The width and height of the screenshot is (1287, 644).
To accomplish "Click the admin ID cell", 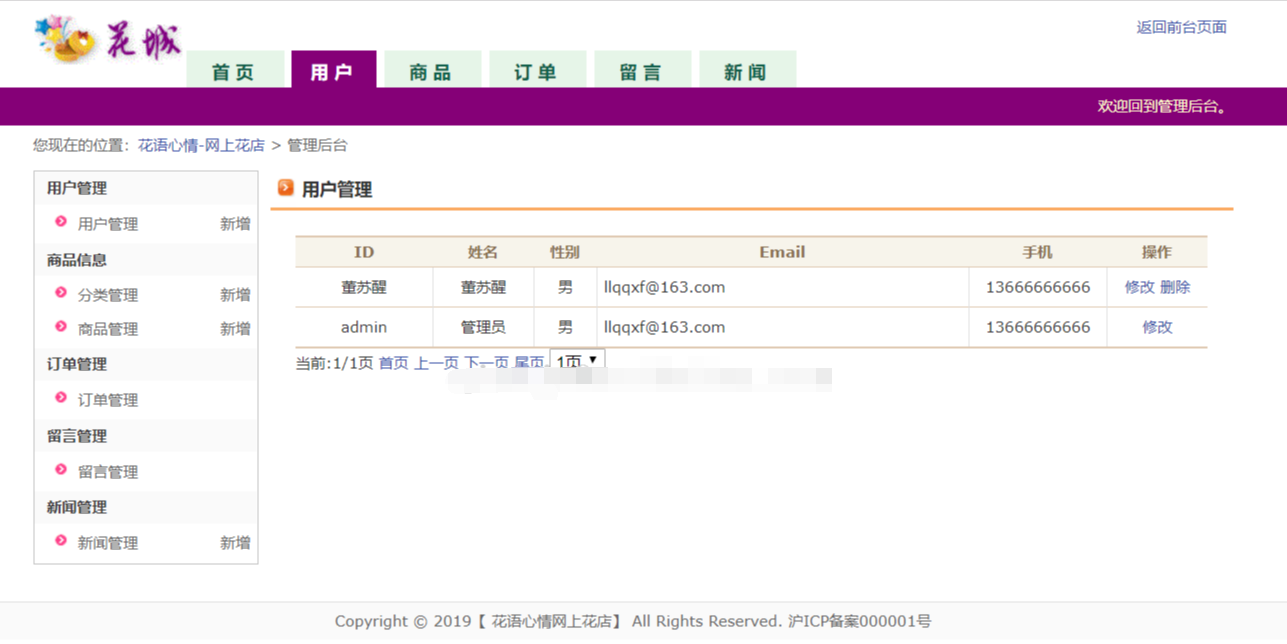I will tap(364, 327).
